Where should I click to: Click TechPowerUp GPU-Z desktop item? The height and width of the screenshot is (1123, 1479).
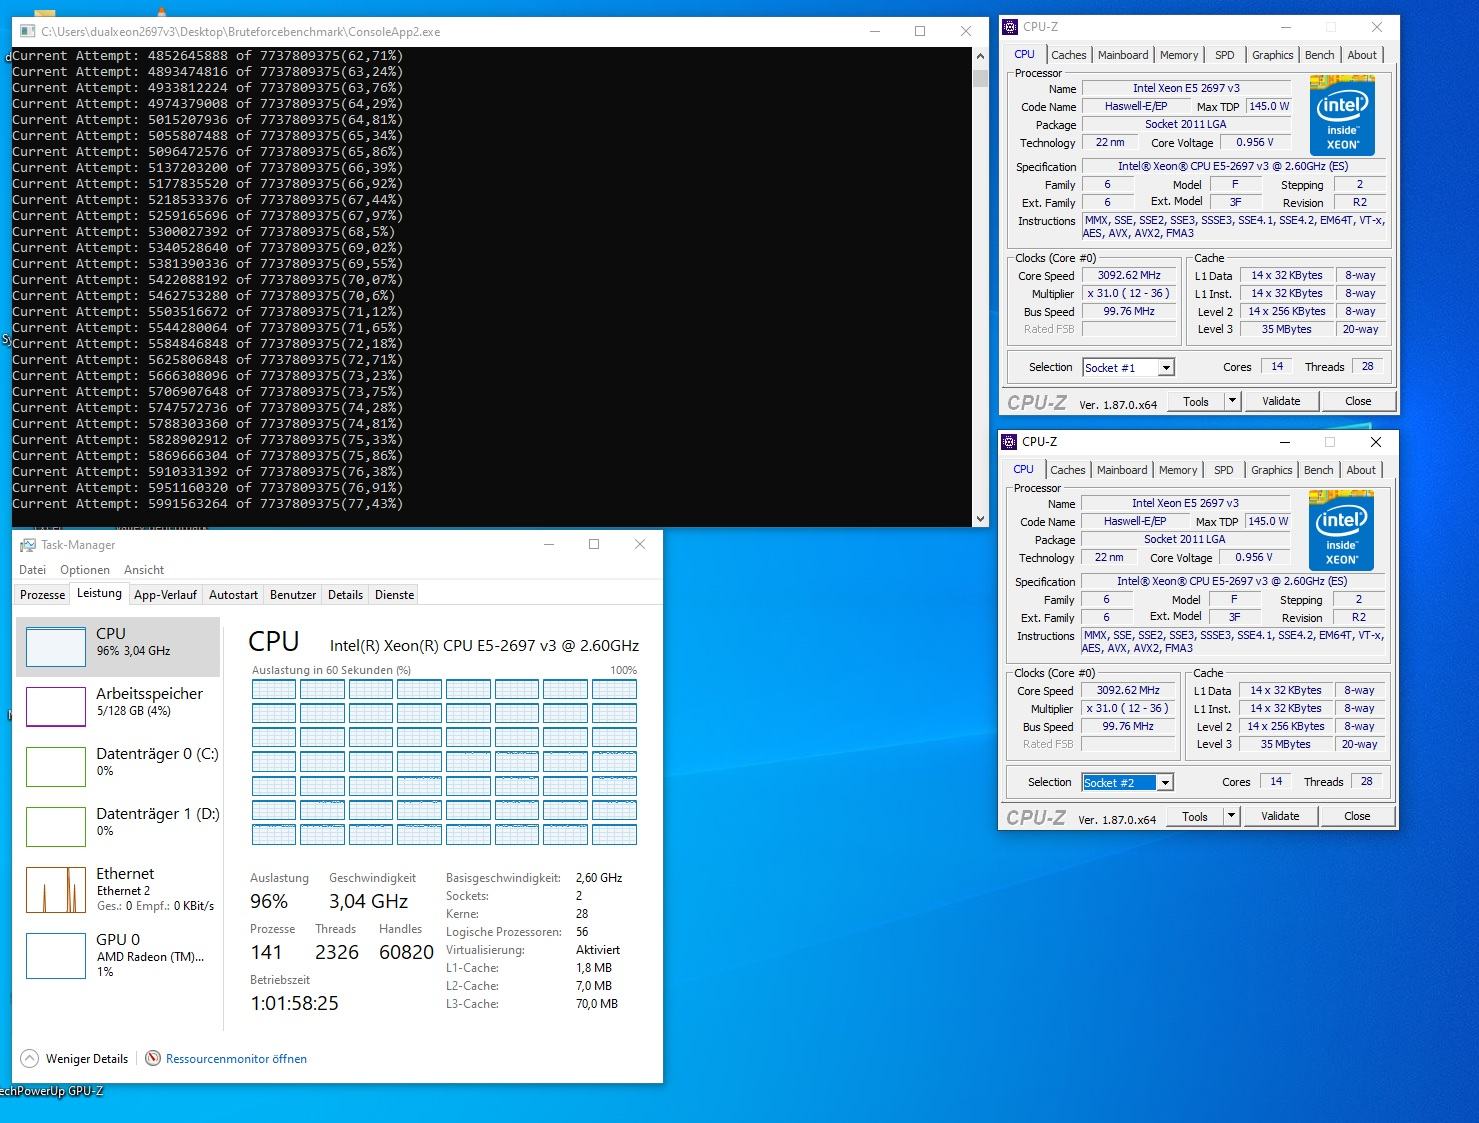tap(51, 1091)
